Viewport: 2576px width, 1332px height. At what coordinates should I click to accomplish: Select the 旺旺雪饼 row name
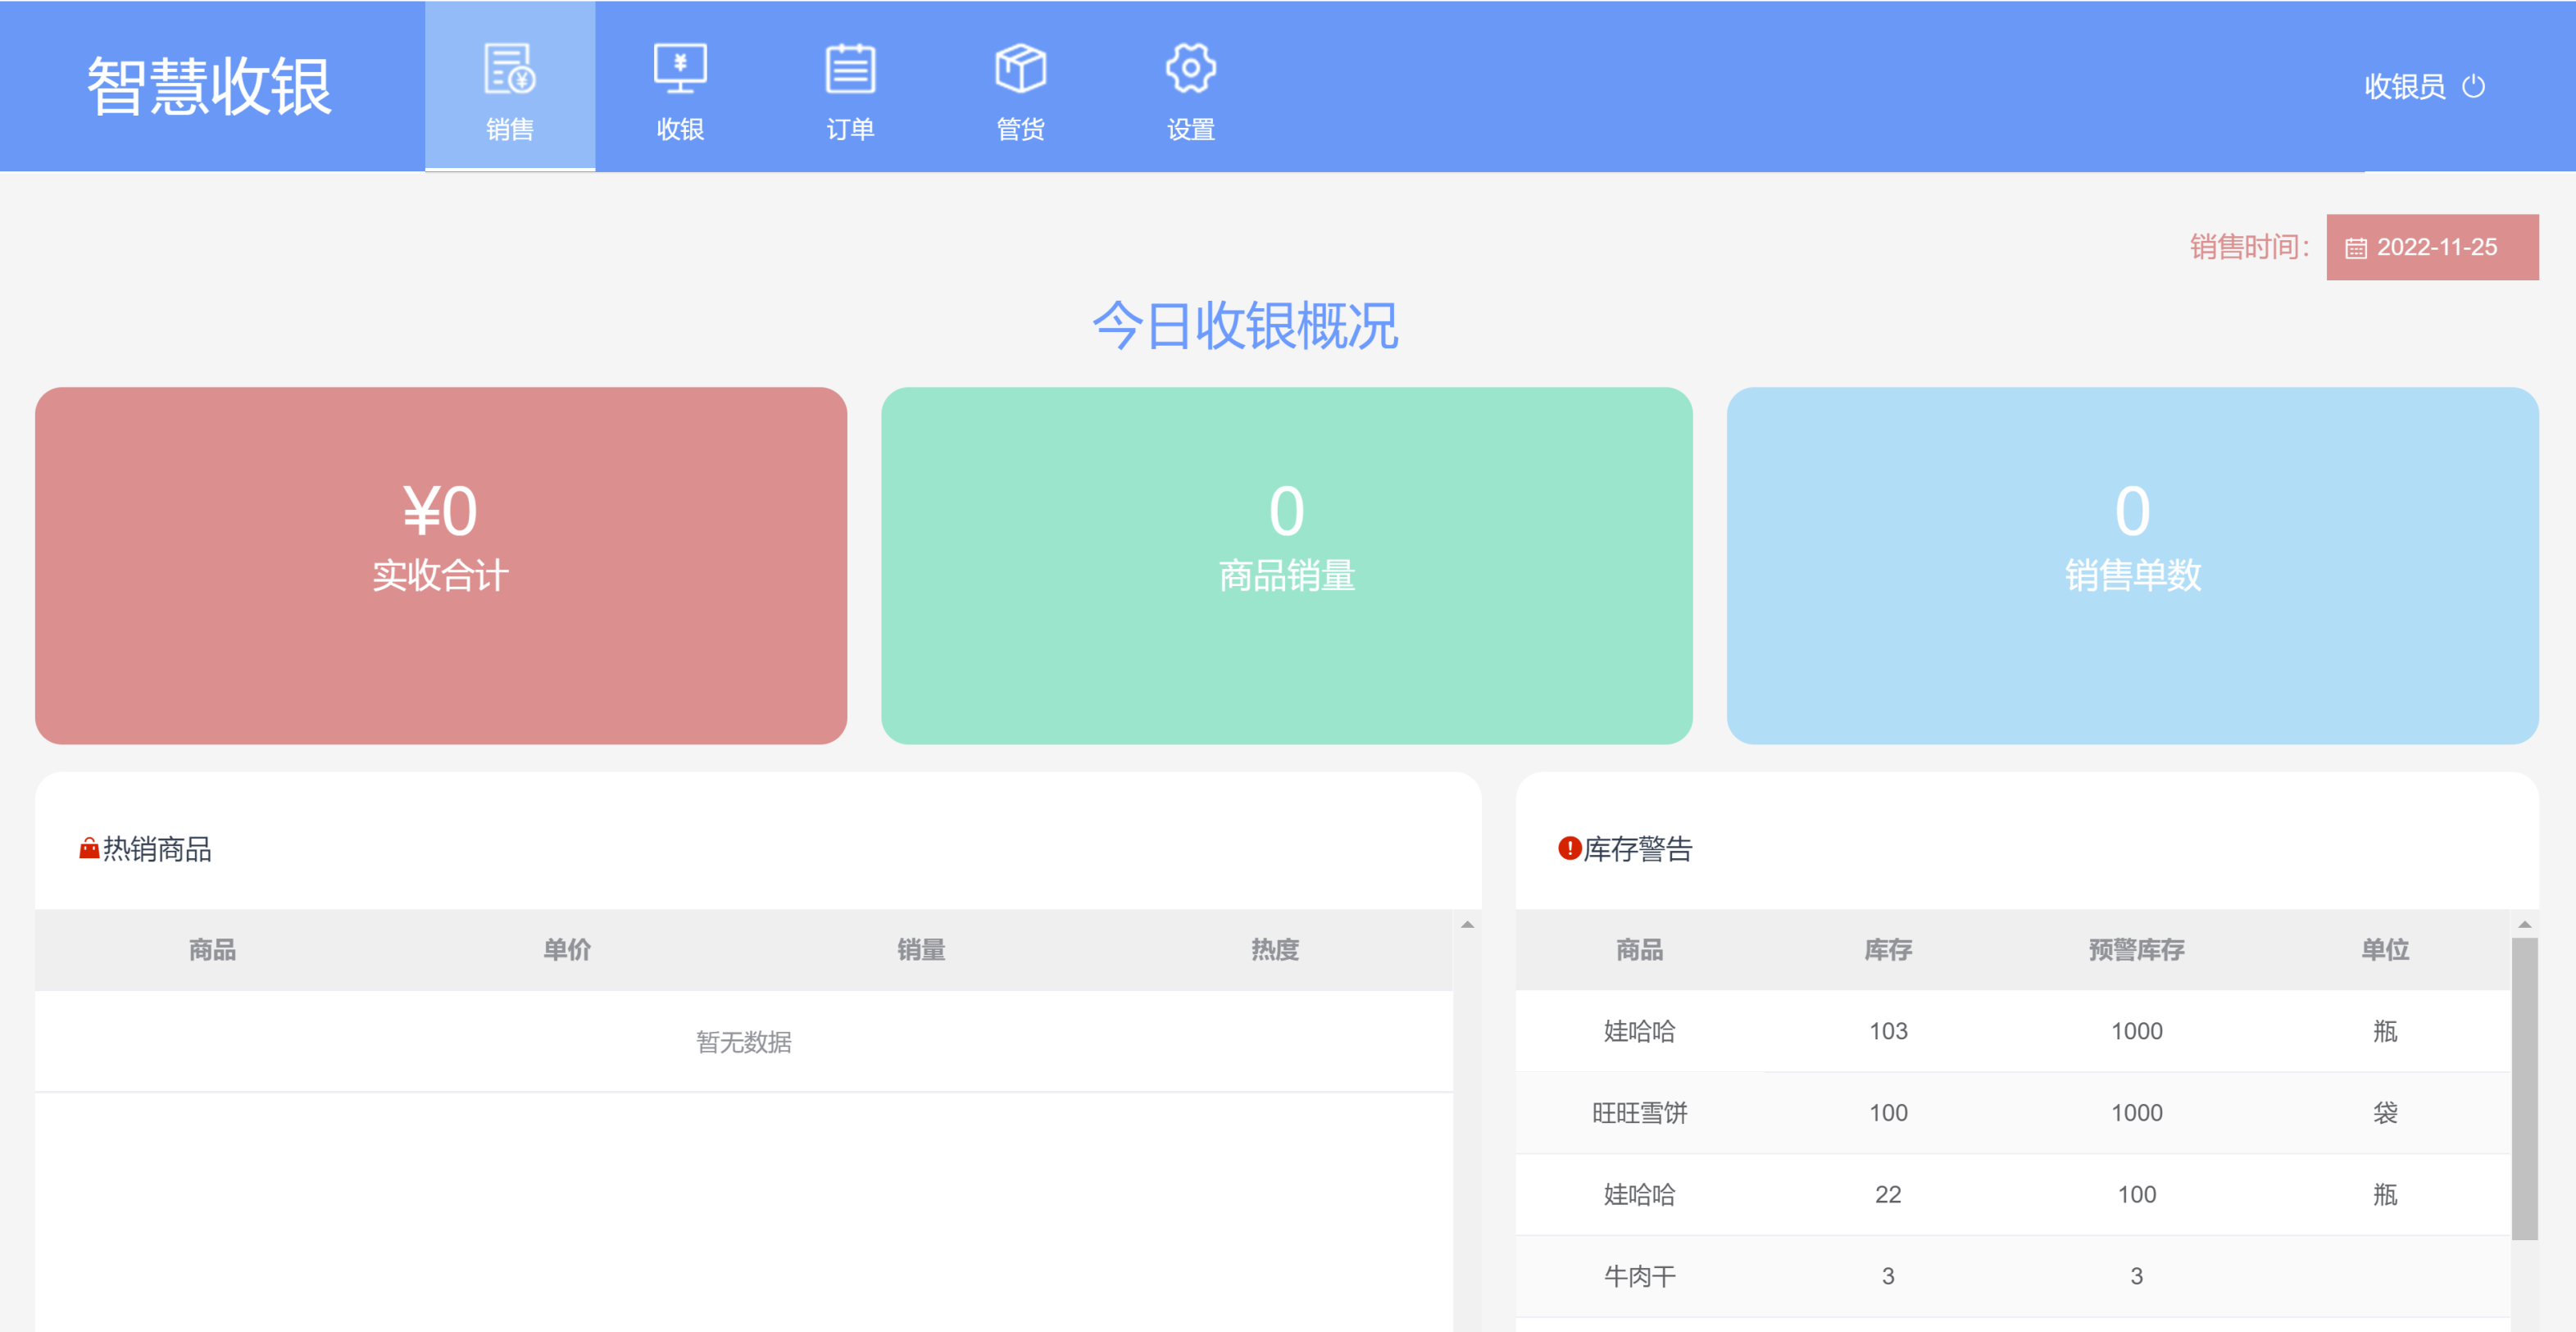[1640, 1113]
